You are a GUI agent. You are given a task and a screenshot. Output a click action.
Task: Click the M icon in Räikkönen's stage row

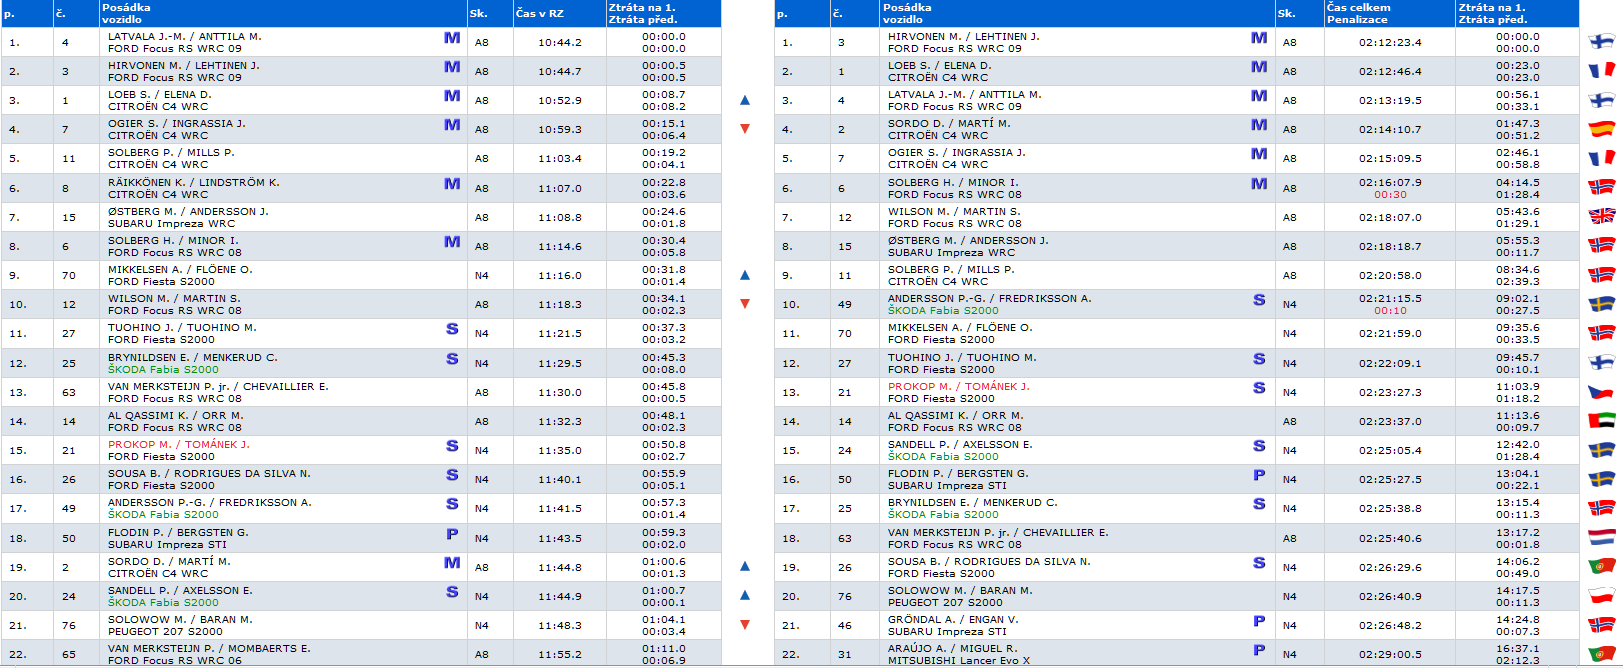pos(452,183)
